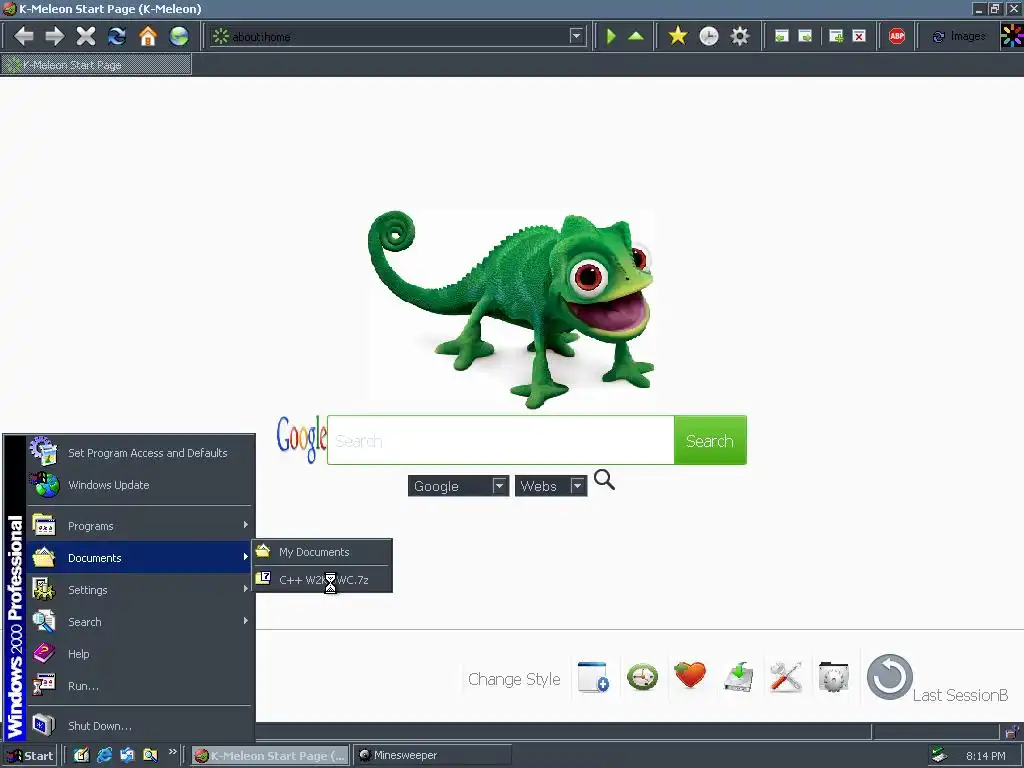Click the Google logo
This screenshot has width=1024, height=768.
(301, 439)
